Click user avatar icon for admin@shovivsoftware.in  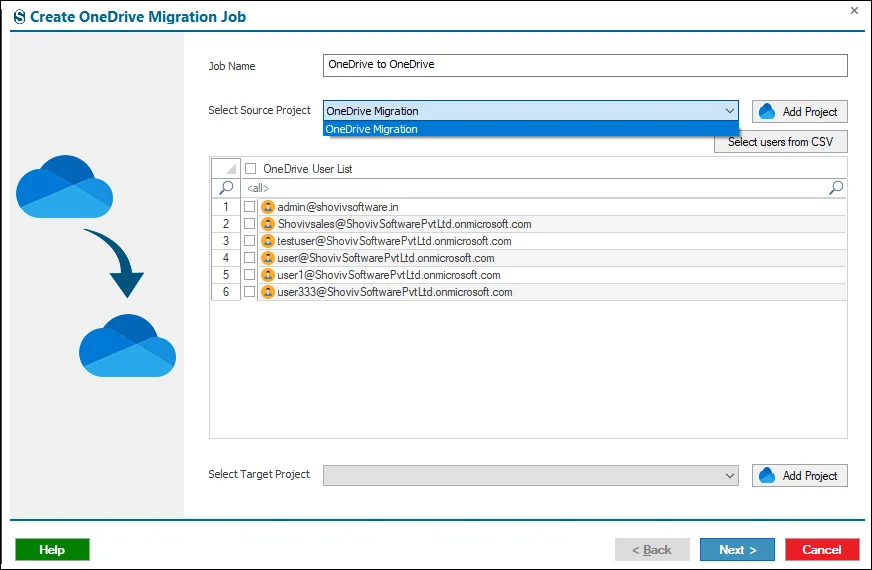(268, 207)
